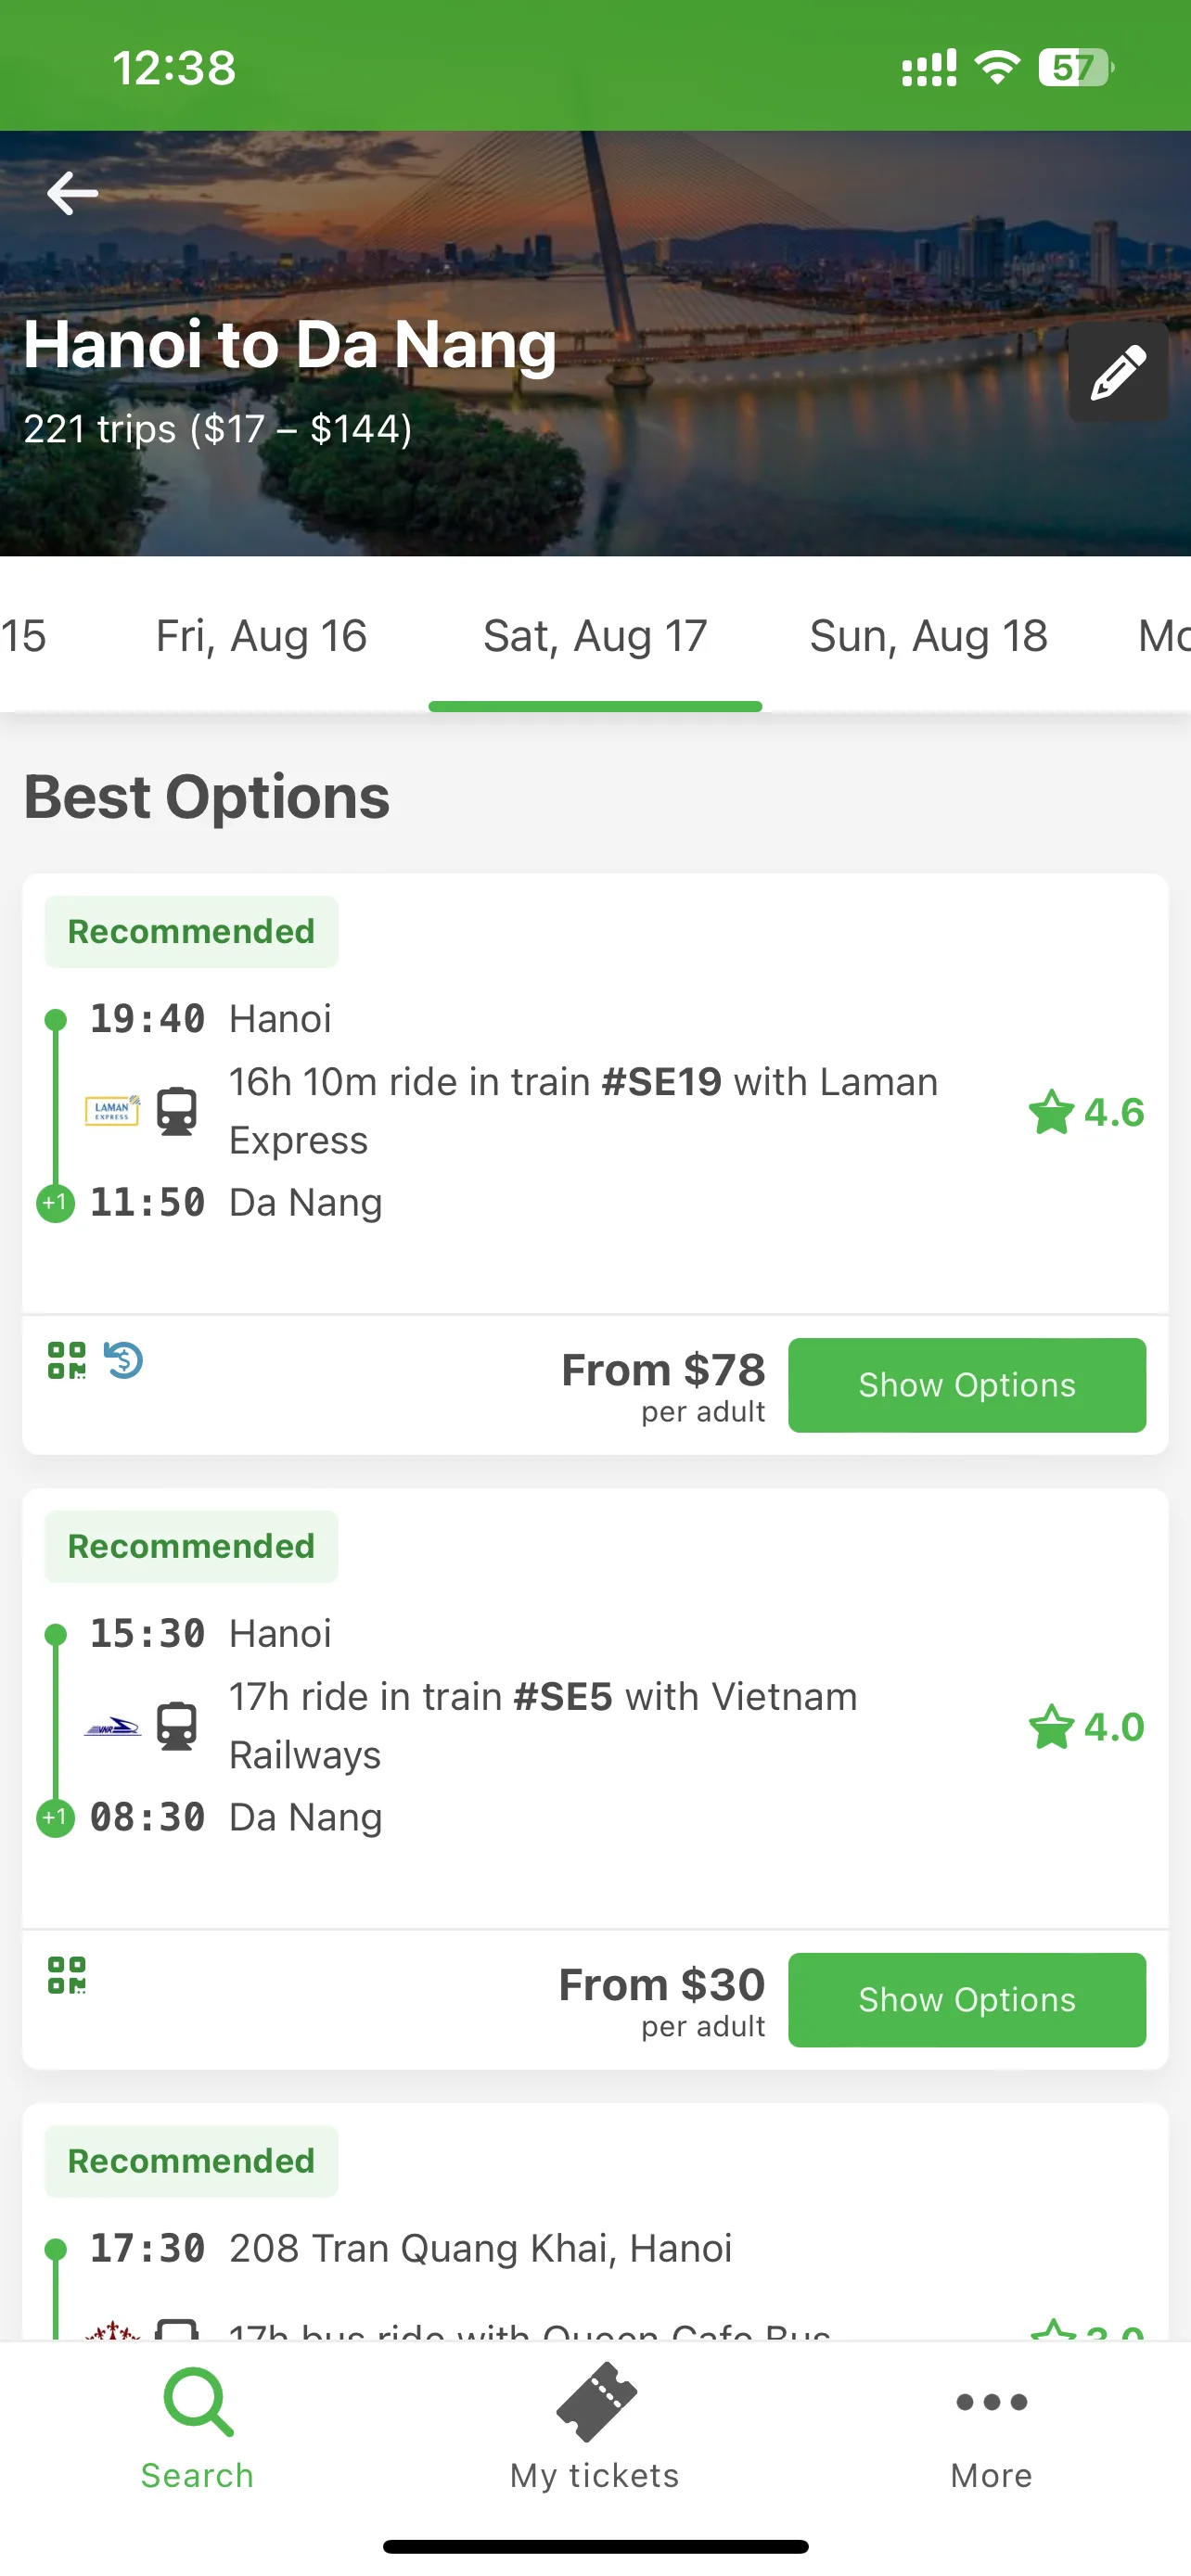
Task: Open the edit search pencil icon
Action: point(1118,372)
